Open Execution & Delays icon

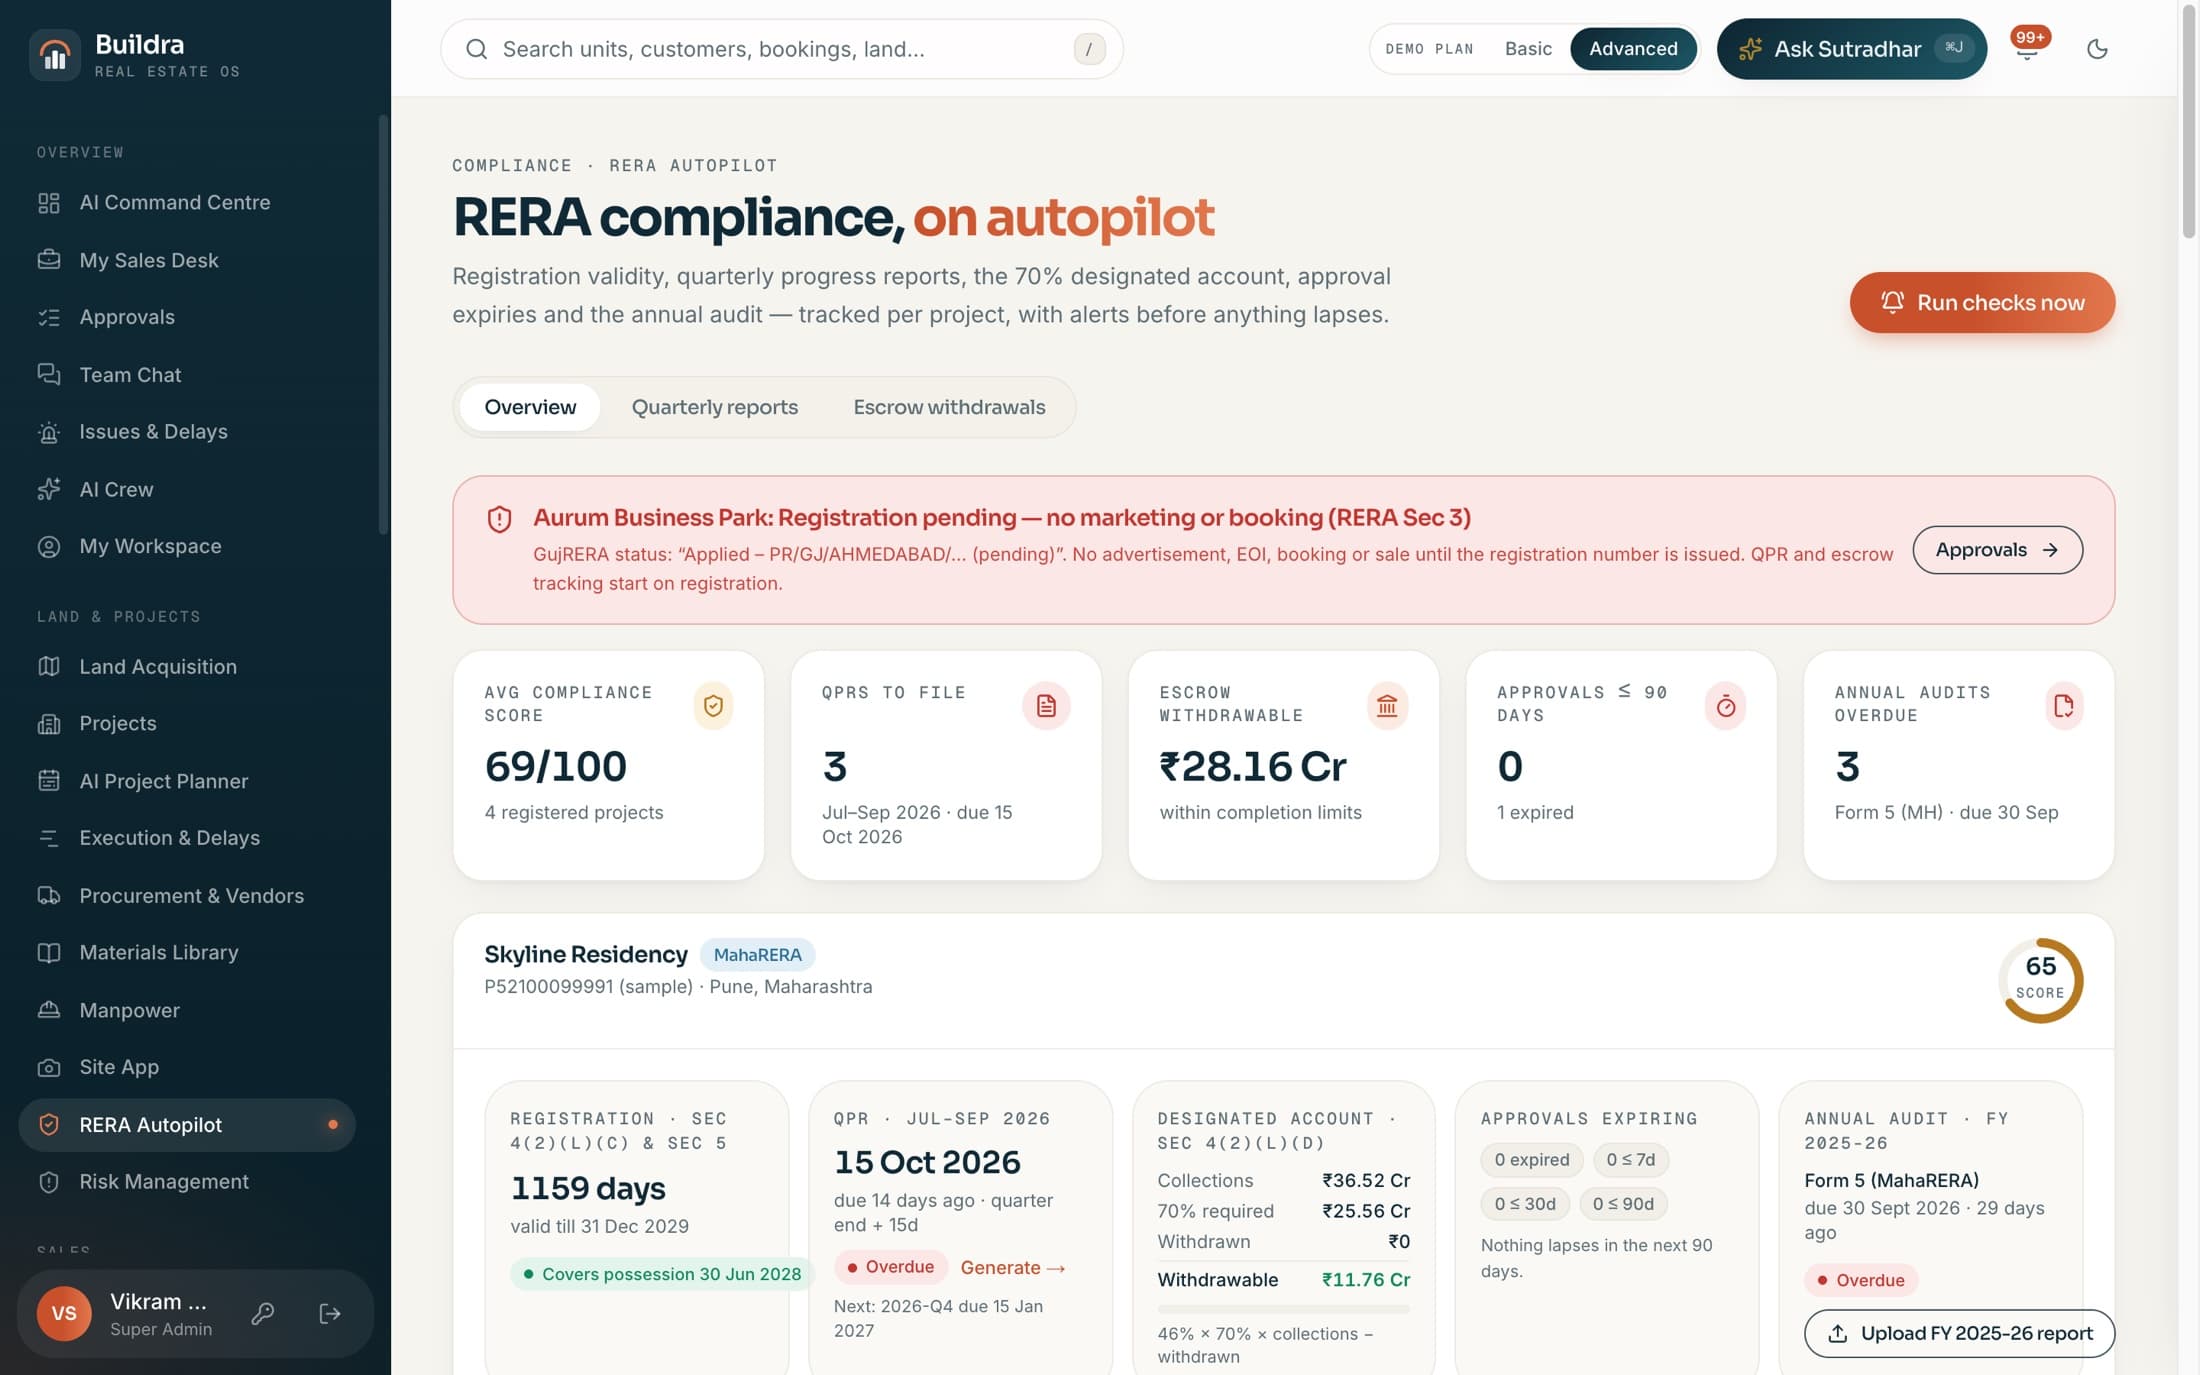tap(48, 838)
